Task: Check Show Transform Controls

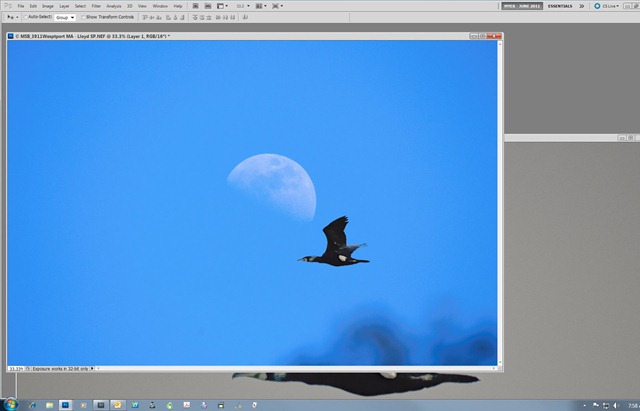Action: (83, 17)
